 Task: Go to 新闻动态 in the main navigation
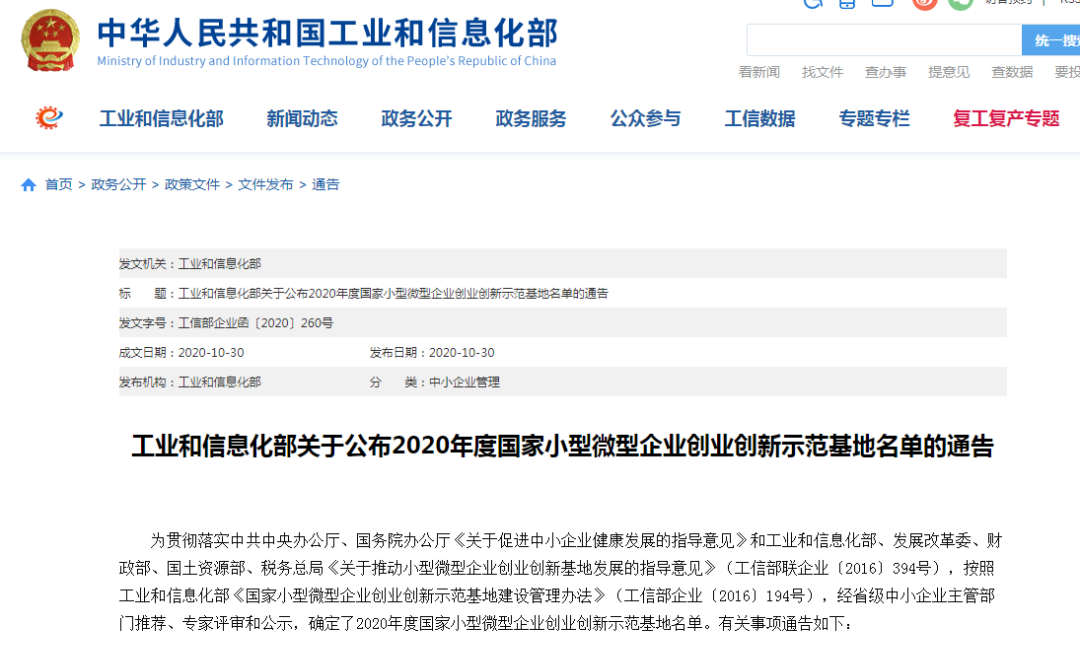(302, 118)
